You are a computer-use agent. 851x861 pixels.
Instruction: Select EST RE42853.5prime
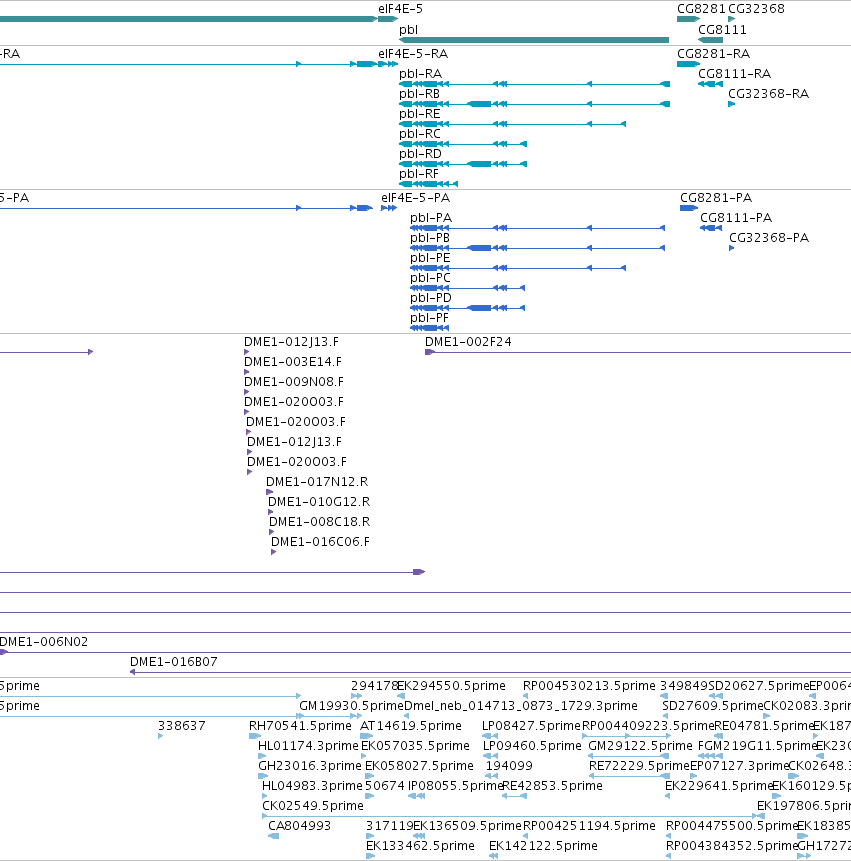514,796
